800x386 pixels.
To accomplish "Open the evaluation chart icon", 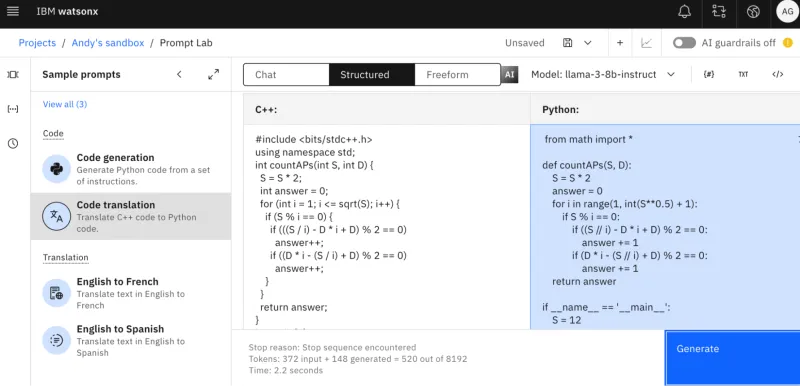I will 646,43.
